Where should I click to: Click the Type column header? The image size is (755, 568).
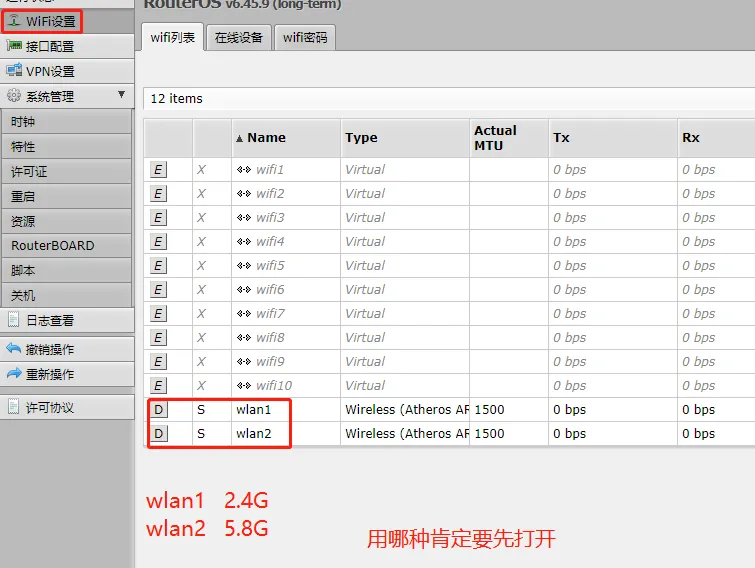[361, 138]
